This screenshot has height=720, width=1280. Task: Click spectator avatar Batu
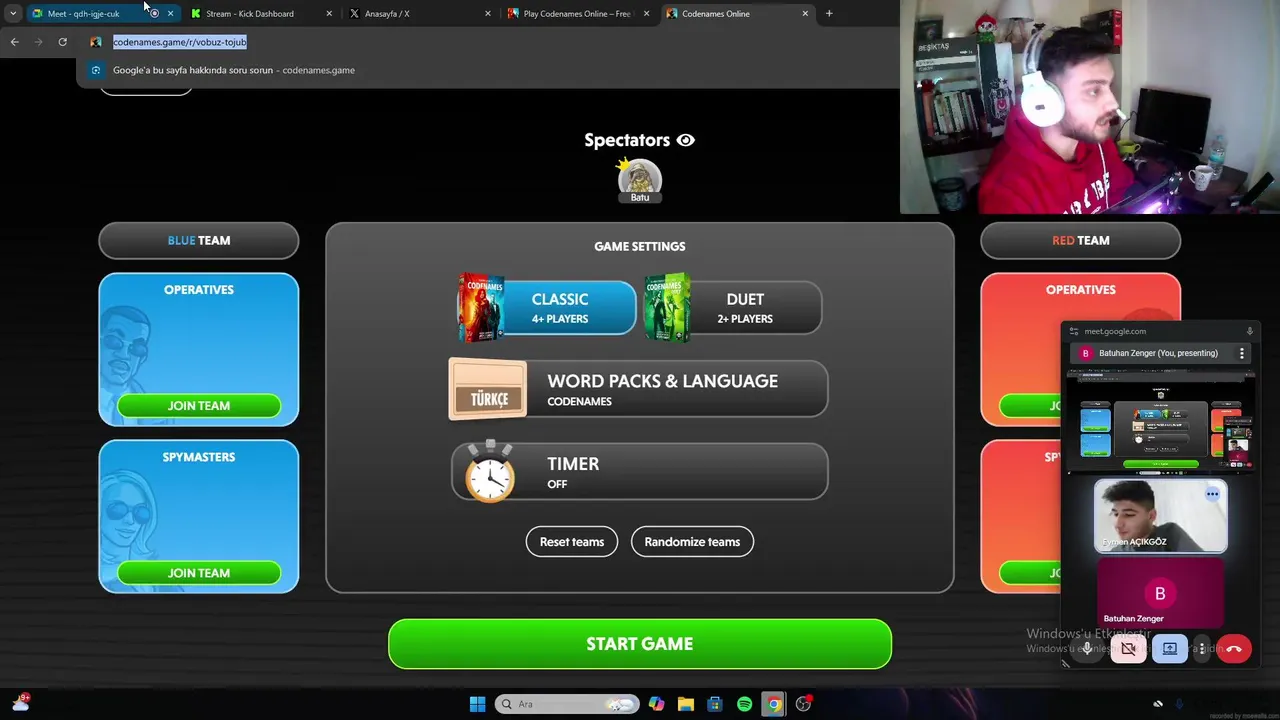point(640,178)
